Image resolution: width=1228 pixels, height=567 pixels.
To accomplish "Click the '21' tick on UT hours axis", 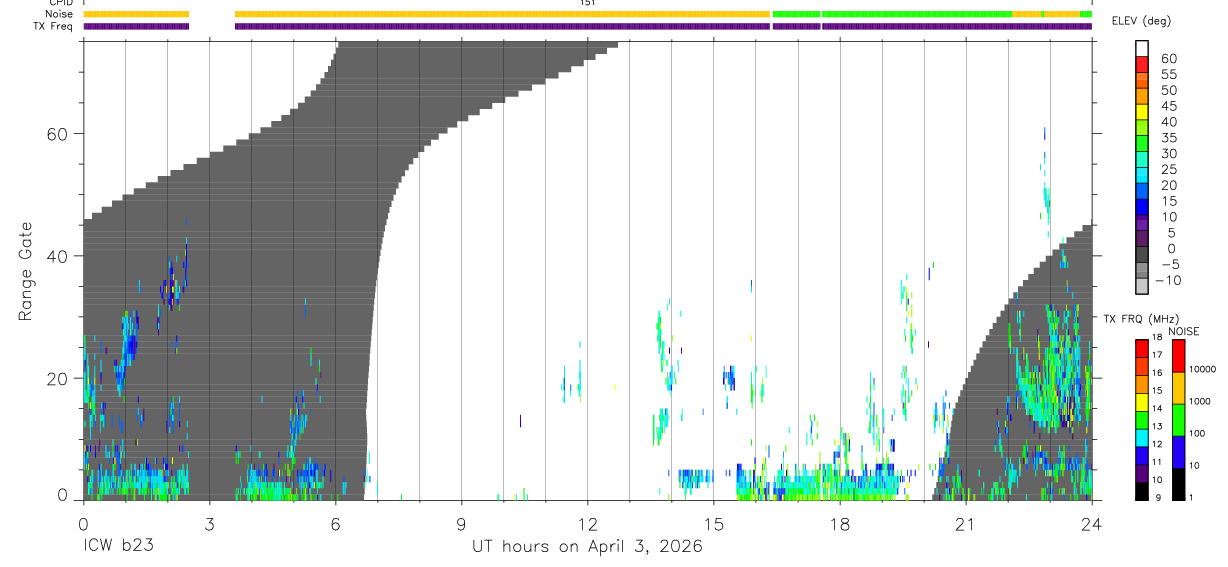I will [x=965, y=523].
